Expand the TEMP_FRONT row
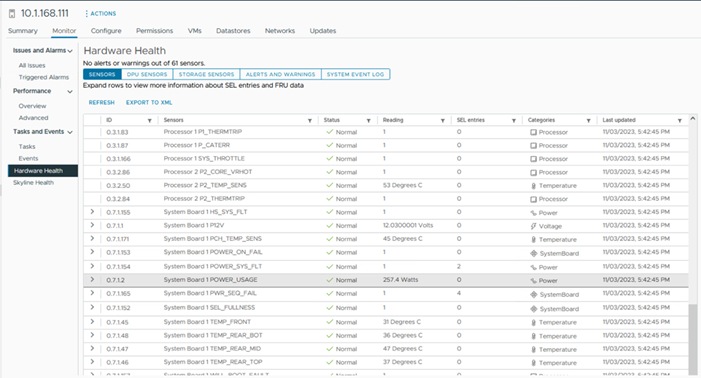 (92, 322)
